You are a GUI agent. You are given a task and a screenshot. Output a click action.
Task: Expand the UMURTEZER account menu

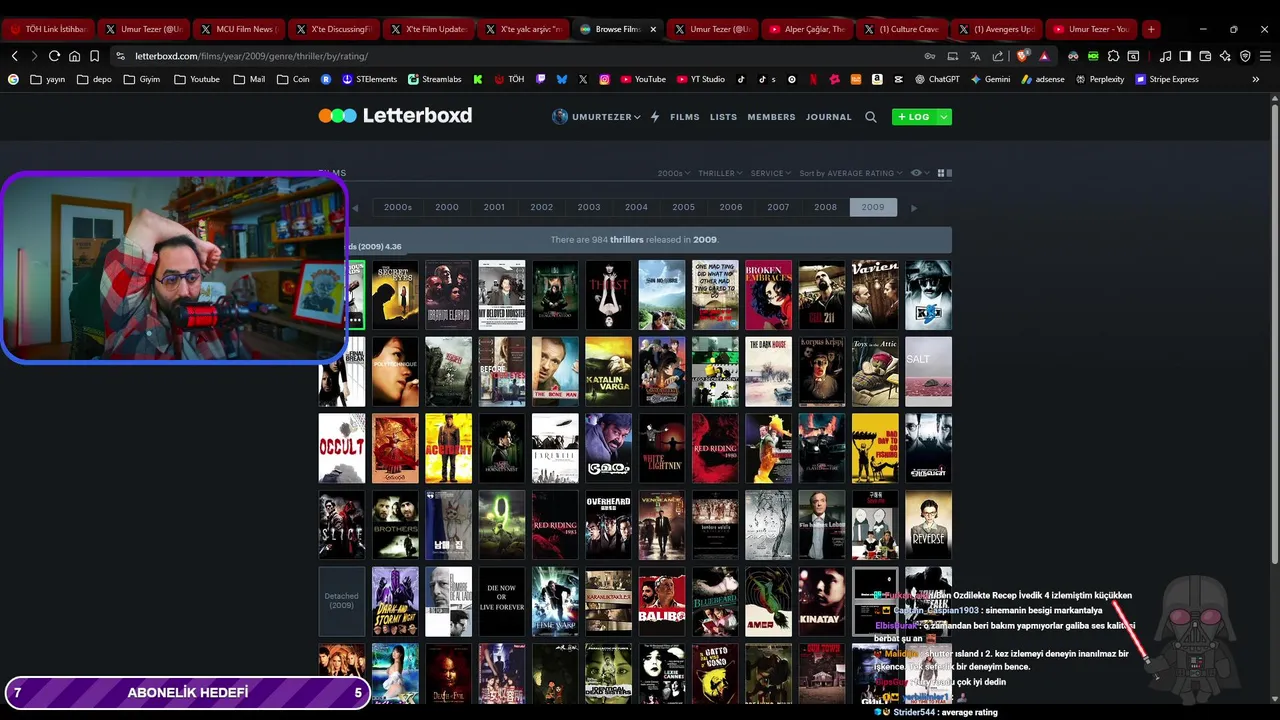point(596,117)
